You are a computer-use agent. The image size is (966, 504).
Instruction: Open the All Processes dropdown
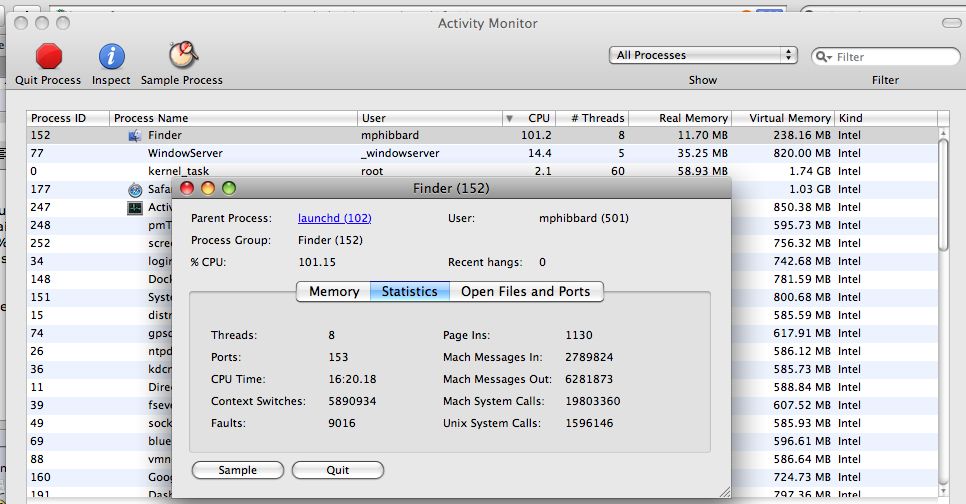tap(703, 55)
